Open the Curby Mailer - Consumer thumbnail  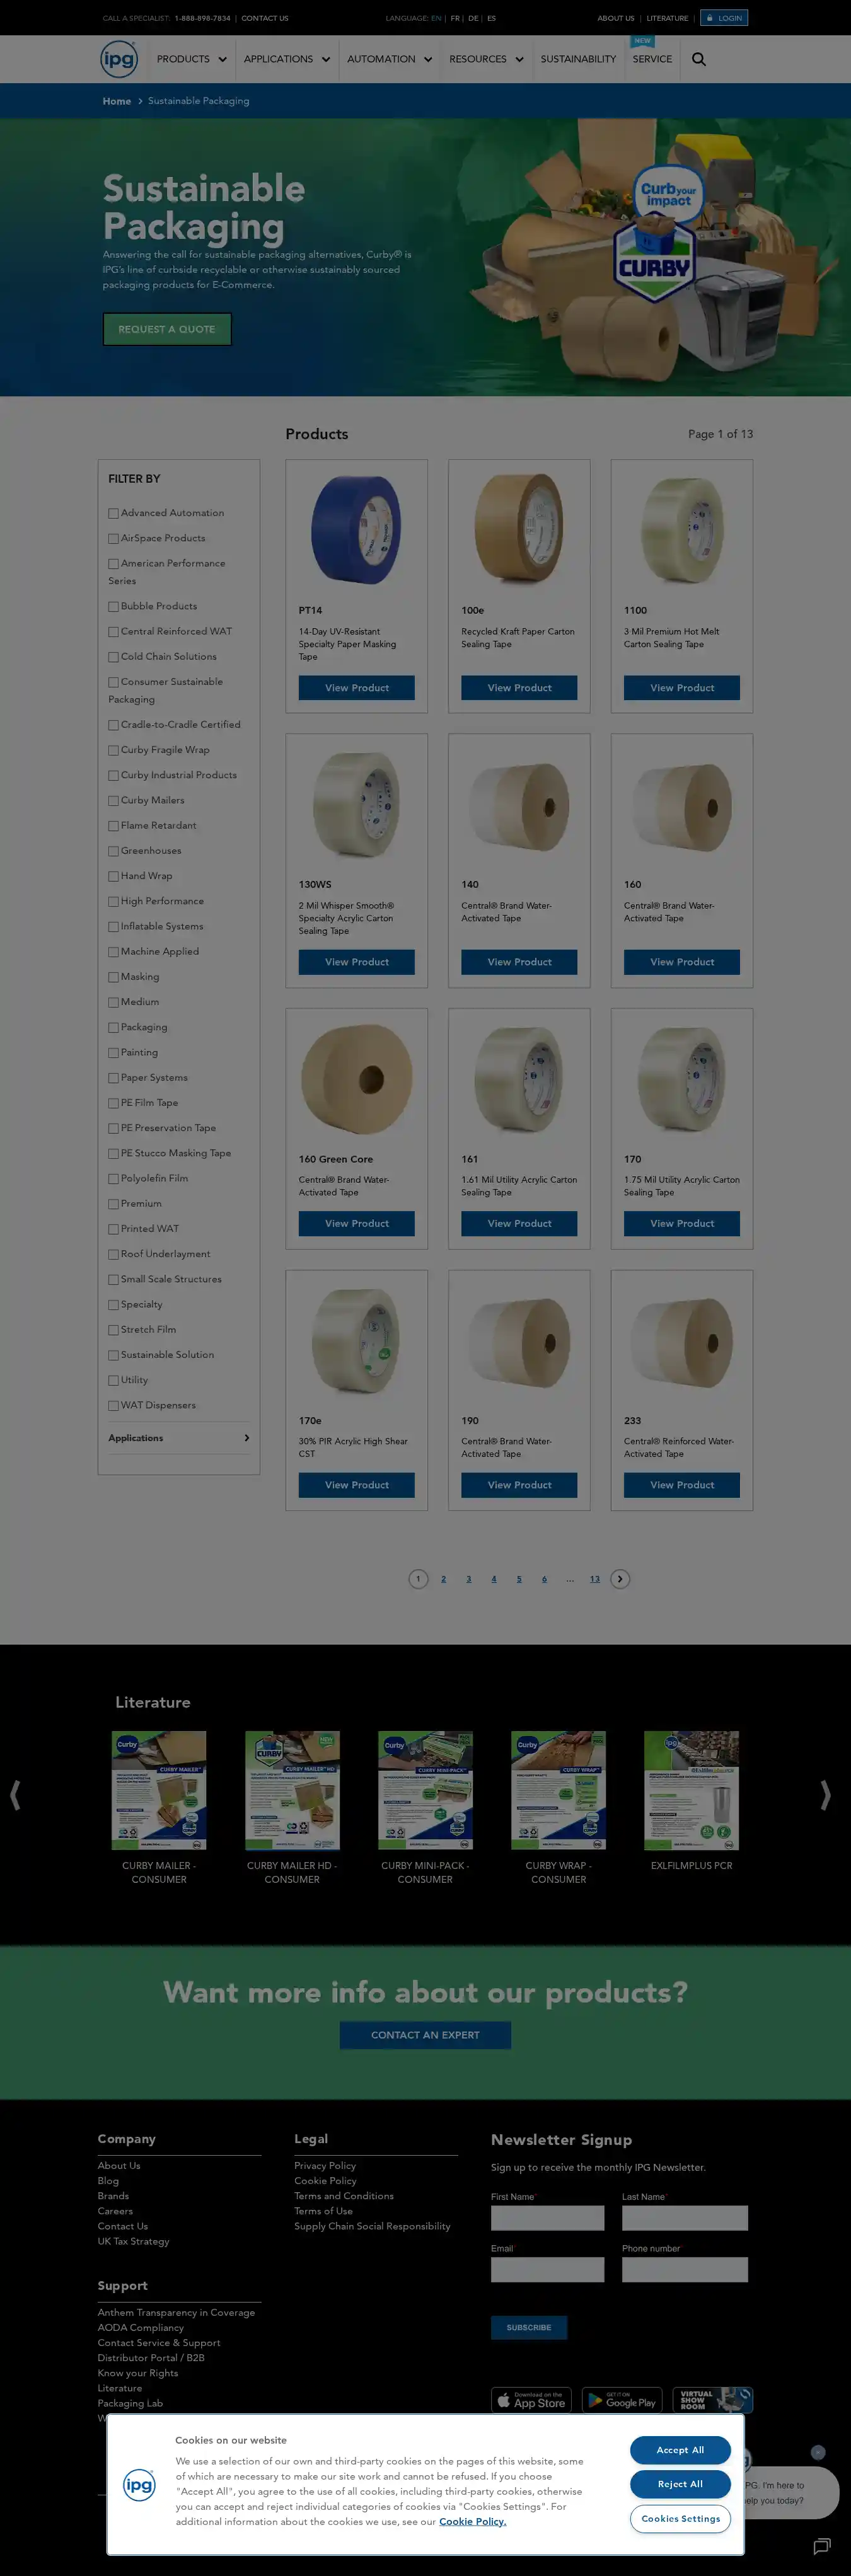pos(159,1790)
